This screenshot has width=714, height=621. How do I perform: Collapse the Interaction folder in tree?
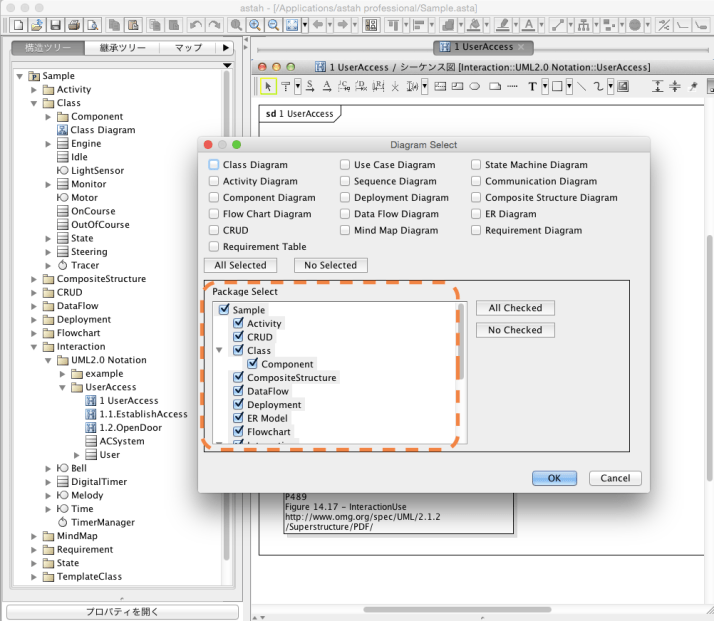click(x=33, y=347)
